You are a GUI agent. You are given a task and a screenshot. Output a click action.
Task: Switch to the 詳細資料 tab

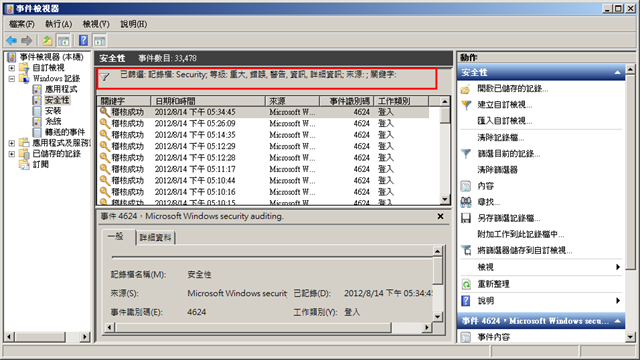click(x=155, y=238)
